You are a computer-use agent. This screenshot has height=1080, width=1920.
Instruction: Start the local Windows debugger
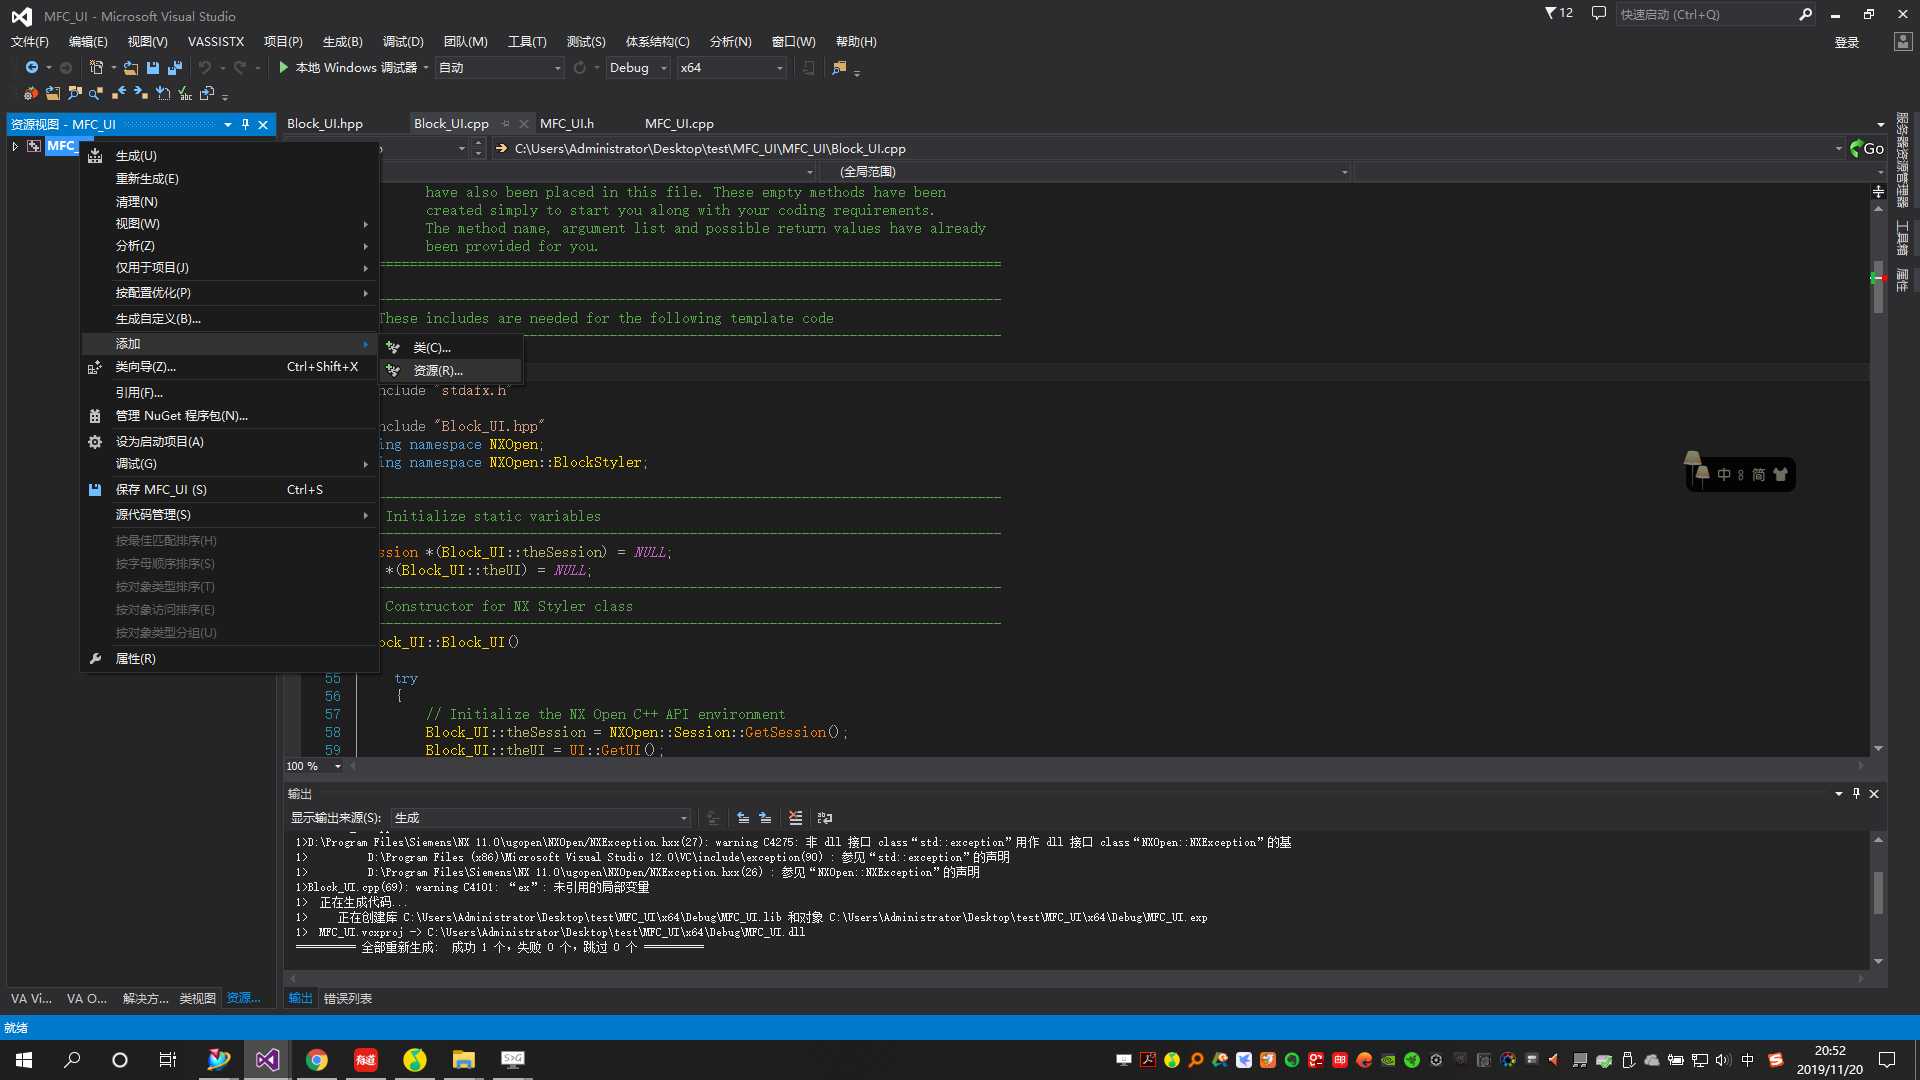[348, 67]
